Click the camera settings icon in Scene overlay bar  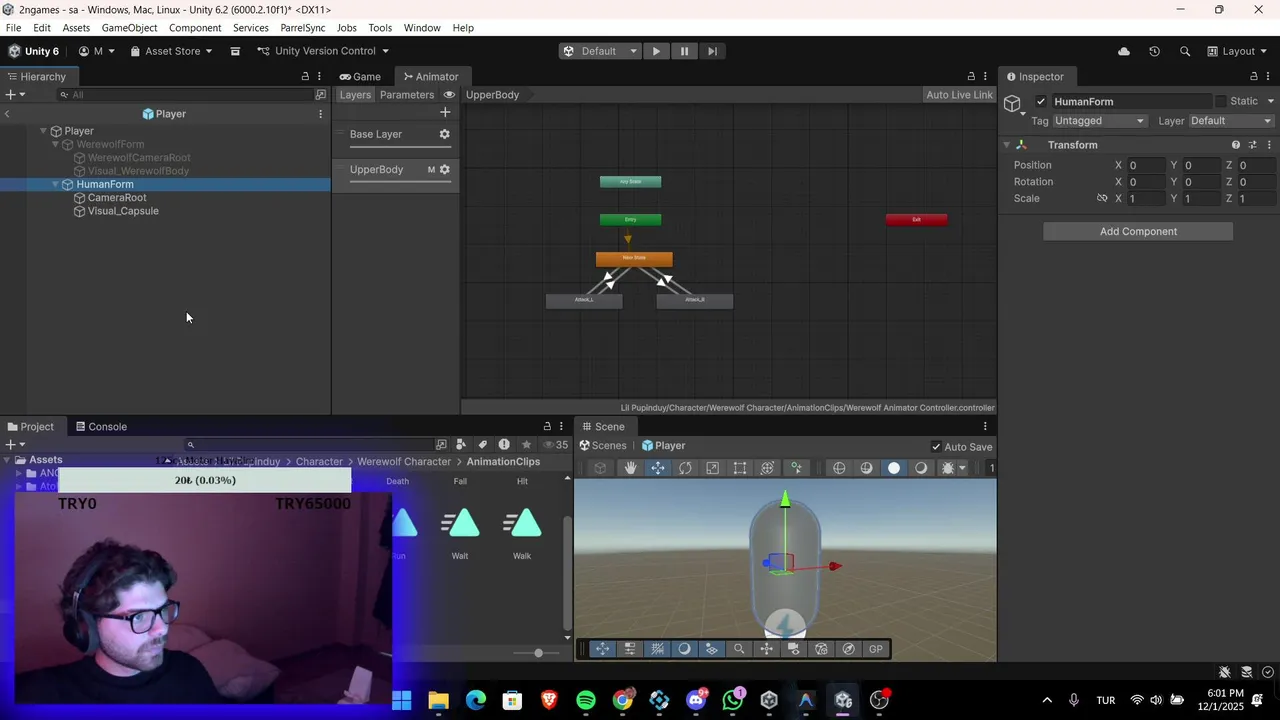pos(794,649)
